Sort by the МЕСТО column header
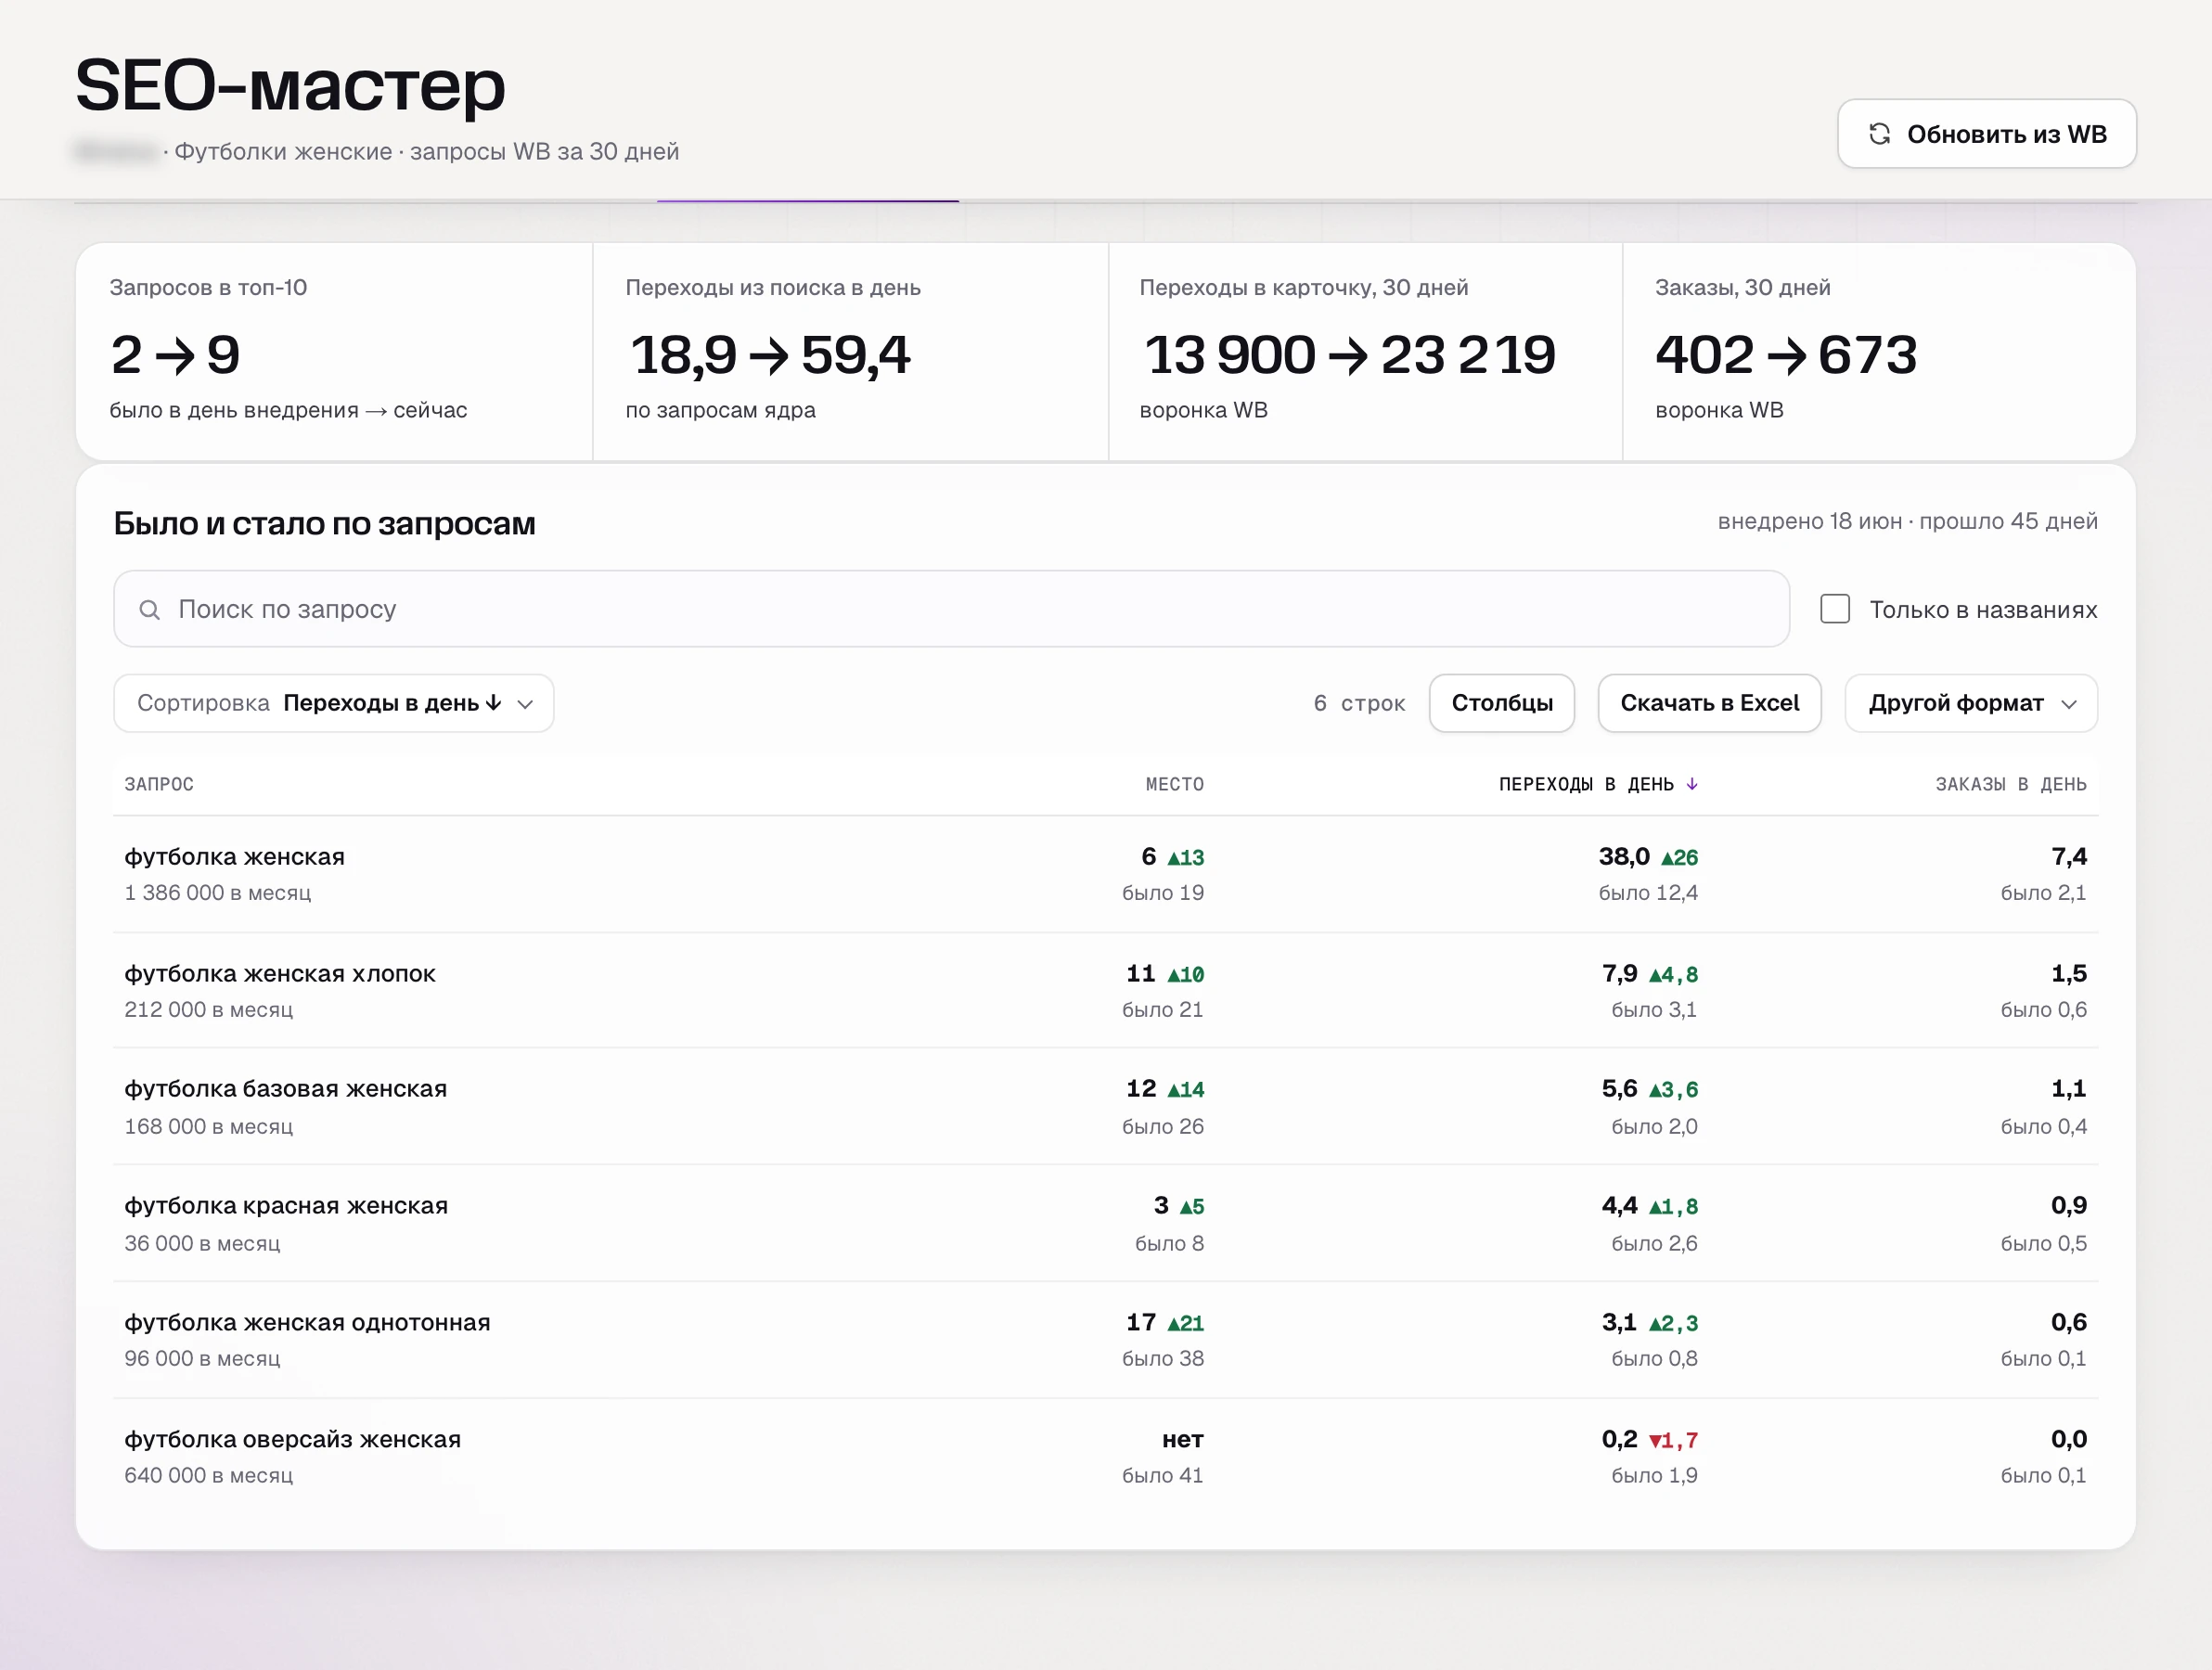2212x1670 pixels. pyautogui.click(x=1174, y=784)
